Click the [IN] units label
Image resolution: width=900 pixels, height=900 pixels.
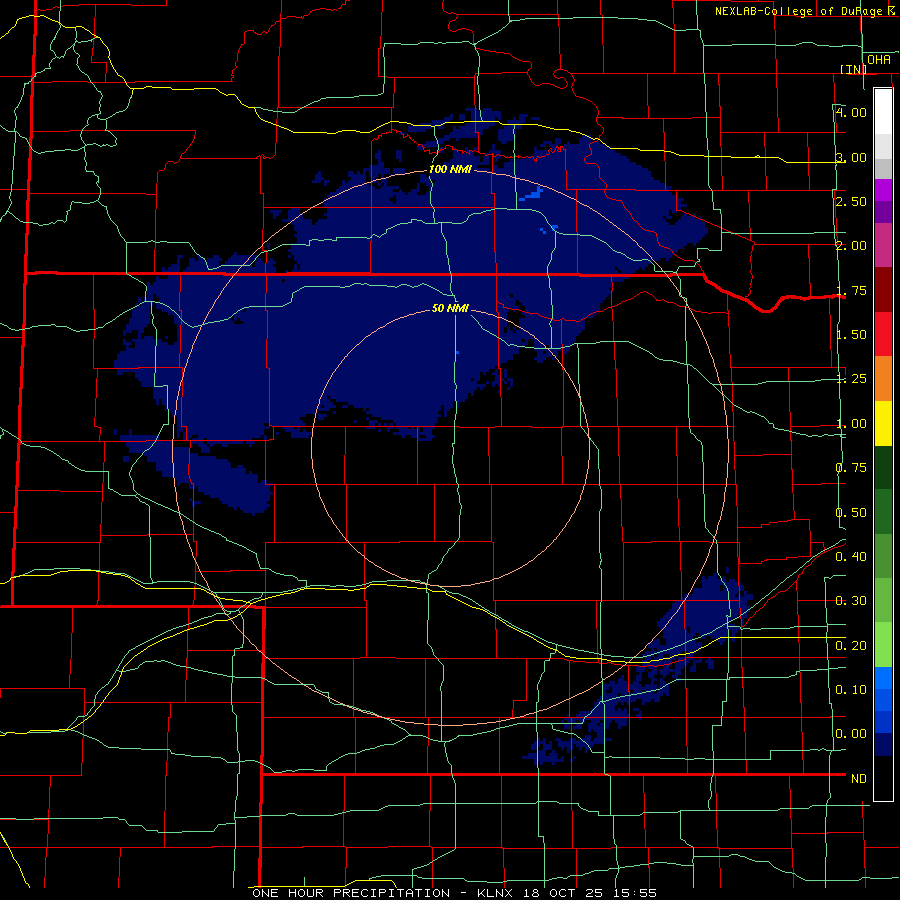[x=854, y=69]
